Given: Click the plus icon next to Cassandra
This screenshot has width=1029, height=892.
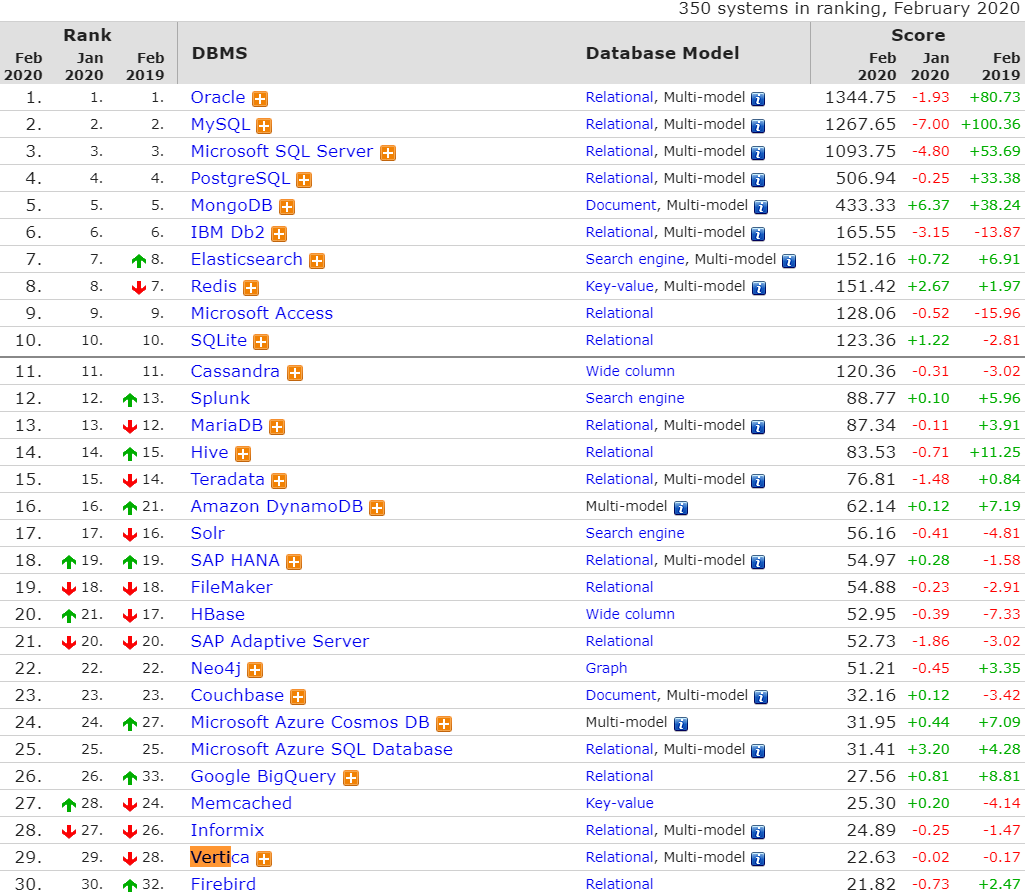Looking at the screenshot, I should click(x=295, y=373).
